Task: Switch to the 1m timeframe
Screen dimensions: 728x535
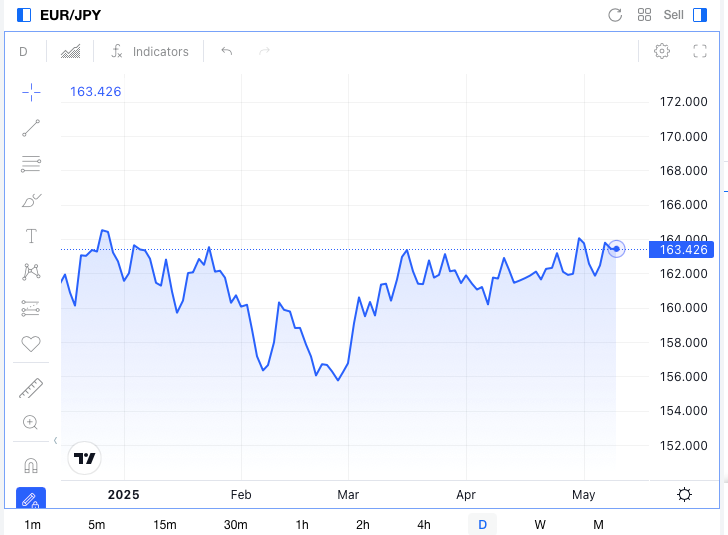Action: [x=32, y=525]
